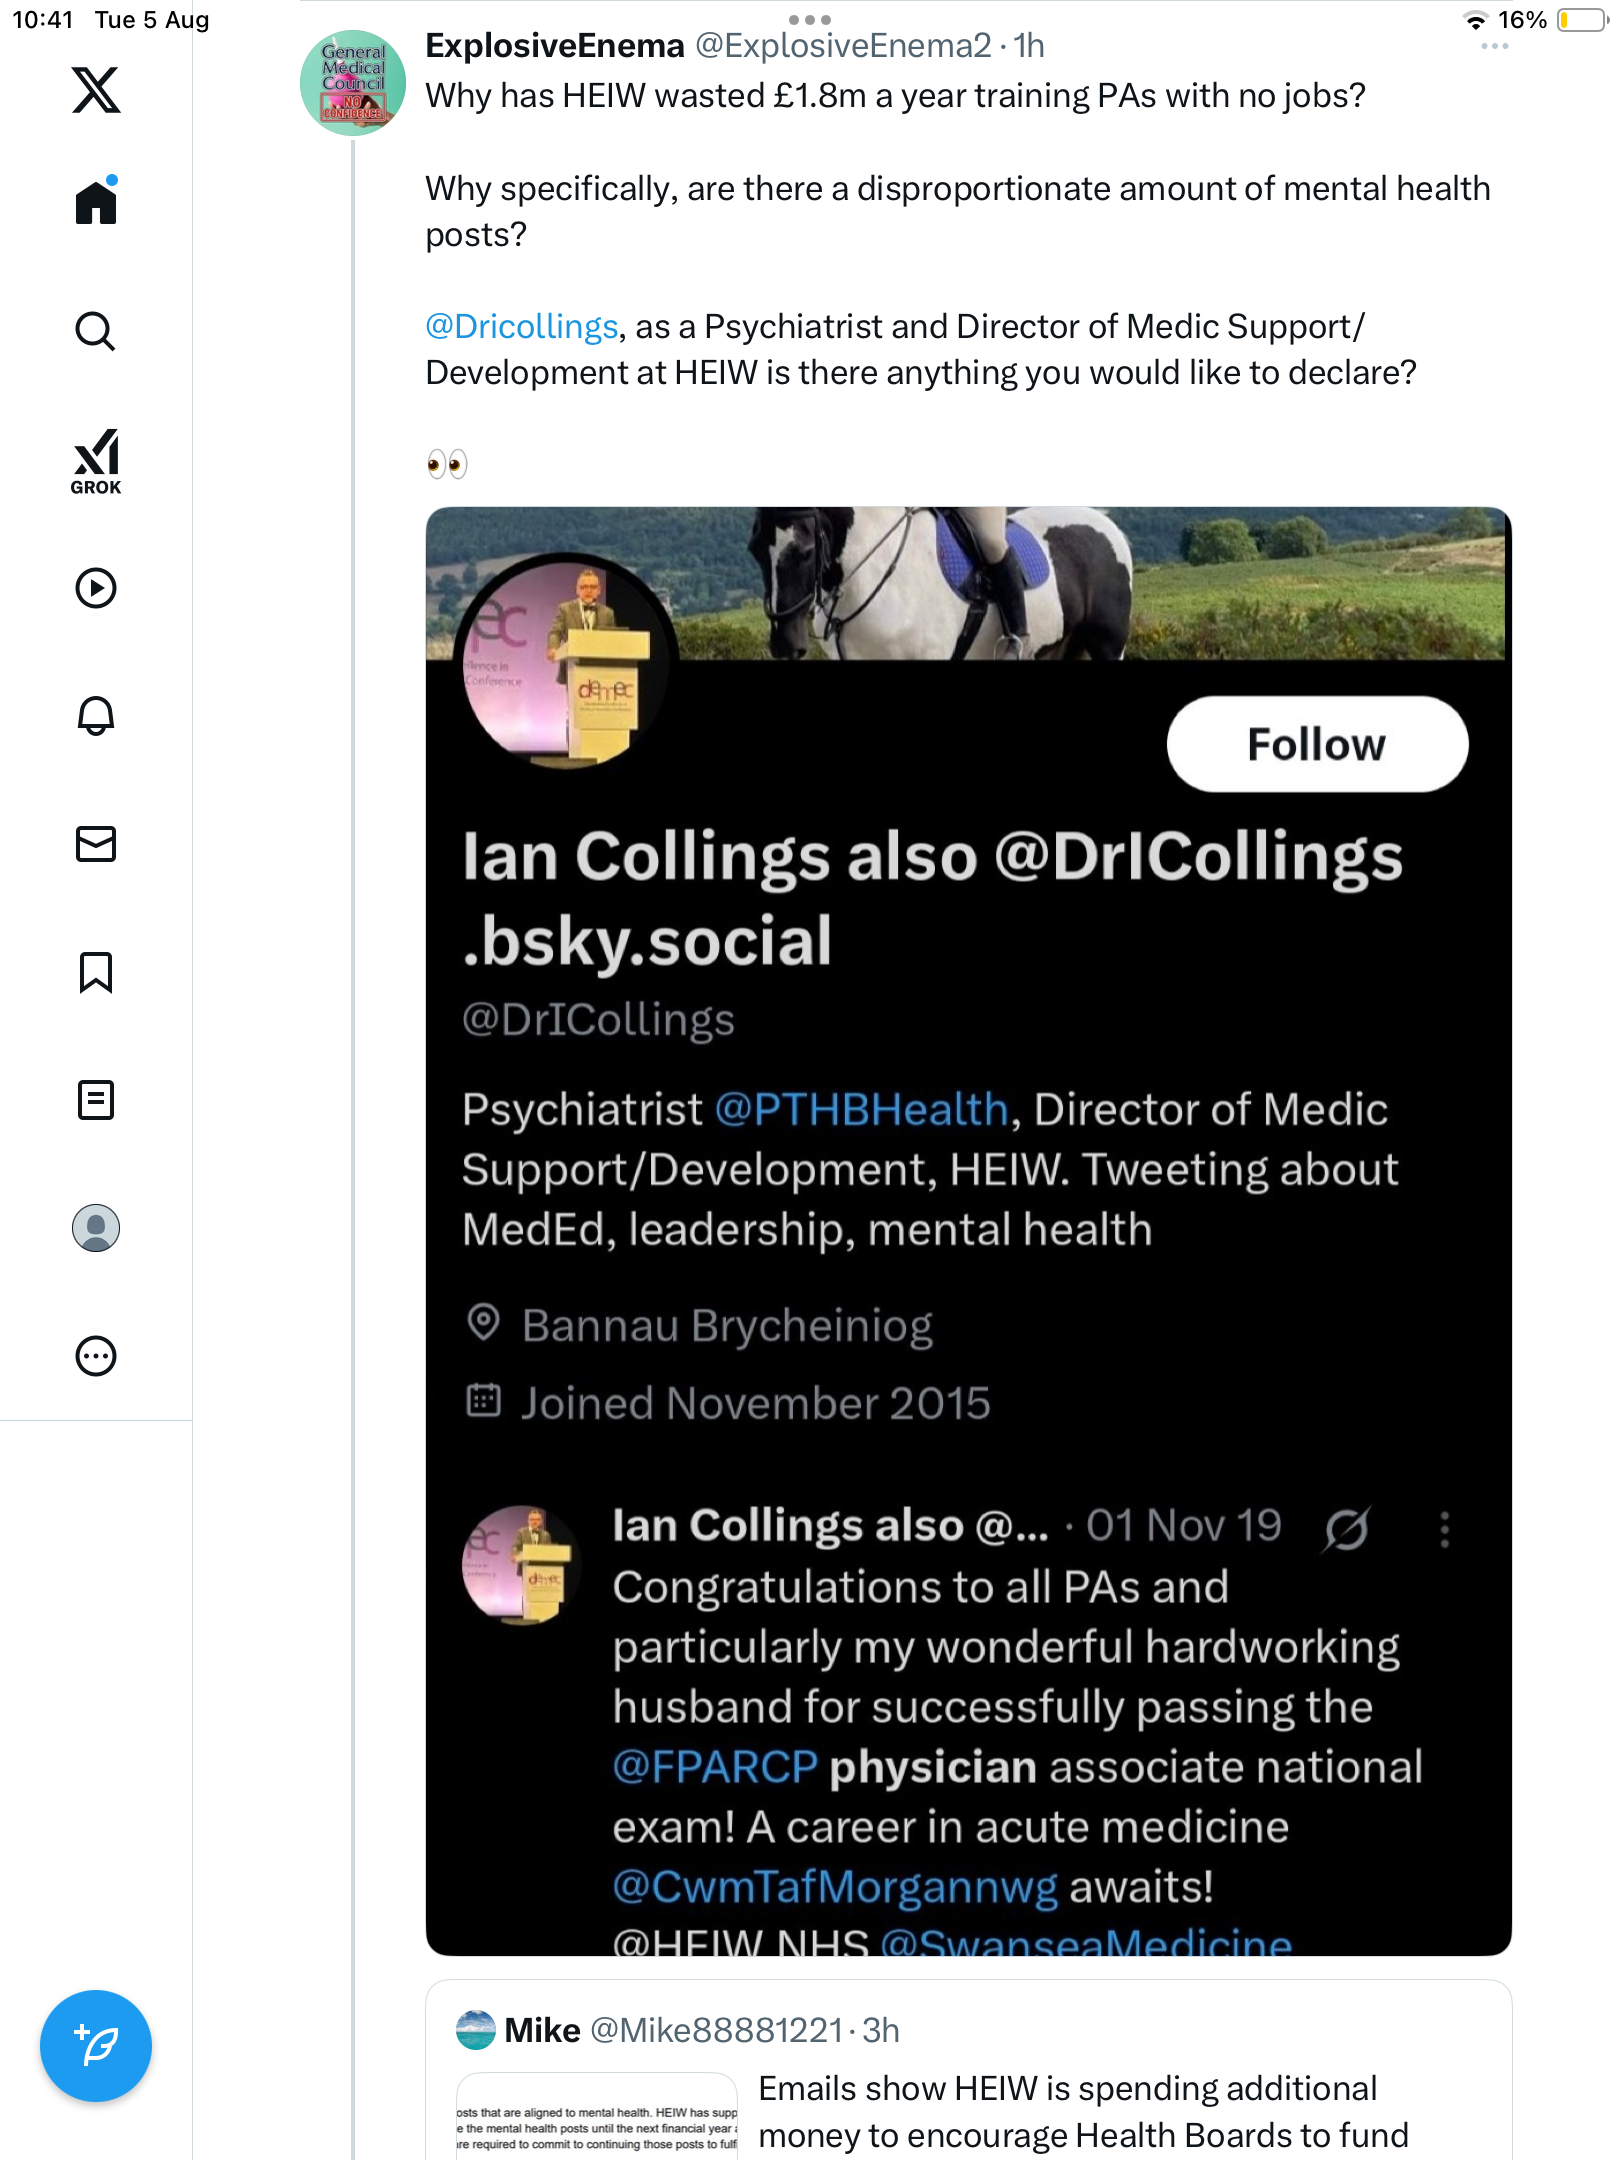1620x2160 pixels.
Task: Open the embedded profile screenshot image
Action: (968, 1230)
